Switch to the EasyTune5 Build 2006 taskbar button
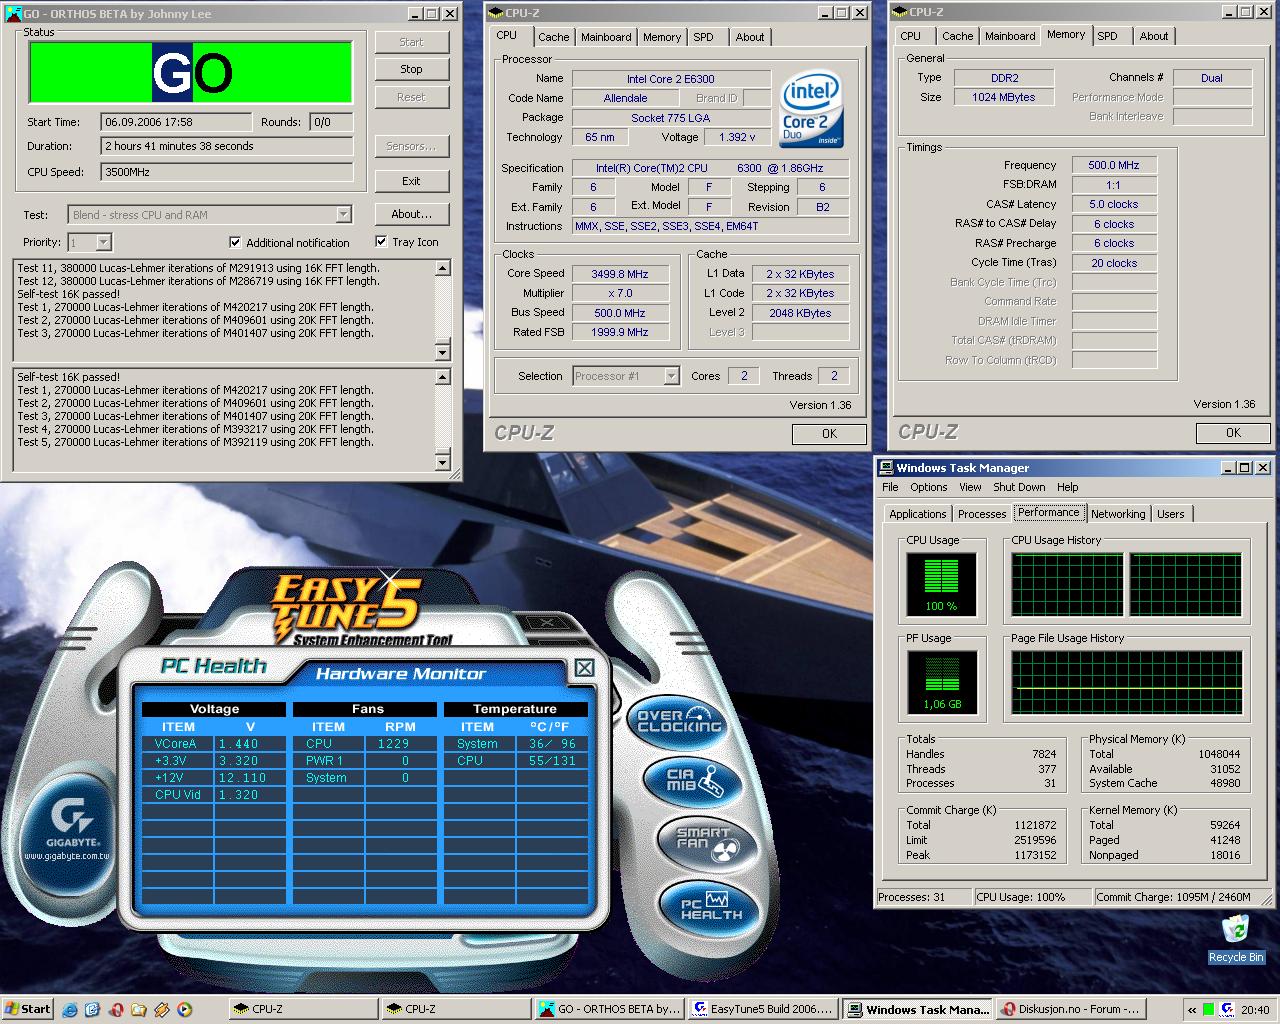 pyautogui.click(x=763, y=1009)
